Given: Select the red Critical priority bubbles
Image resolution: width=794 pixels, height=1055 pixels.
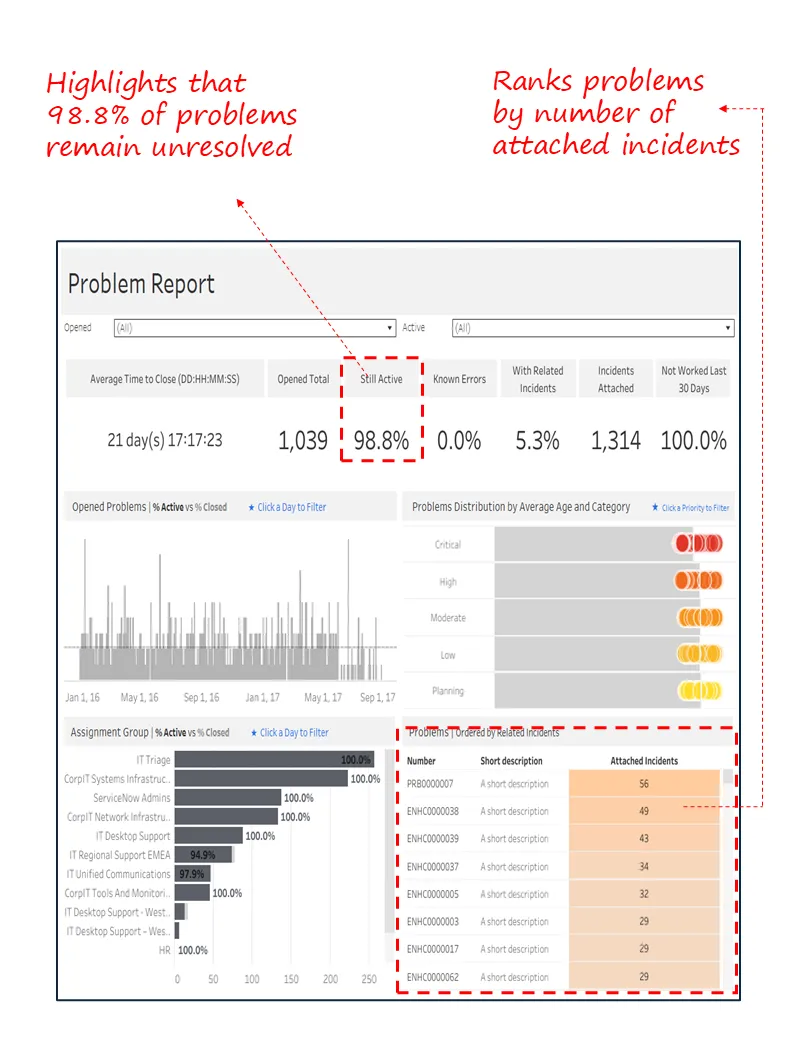Looking at the screenshot, I should [698, 544].
